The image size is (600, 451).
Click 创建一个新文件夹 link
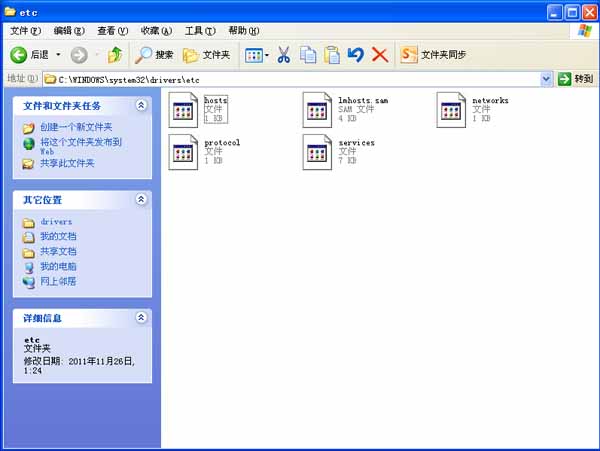click(x=76, y=127)
